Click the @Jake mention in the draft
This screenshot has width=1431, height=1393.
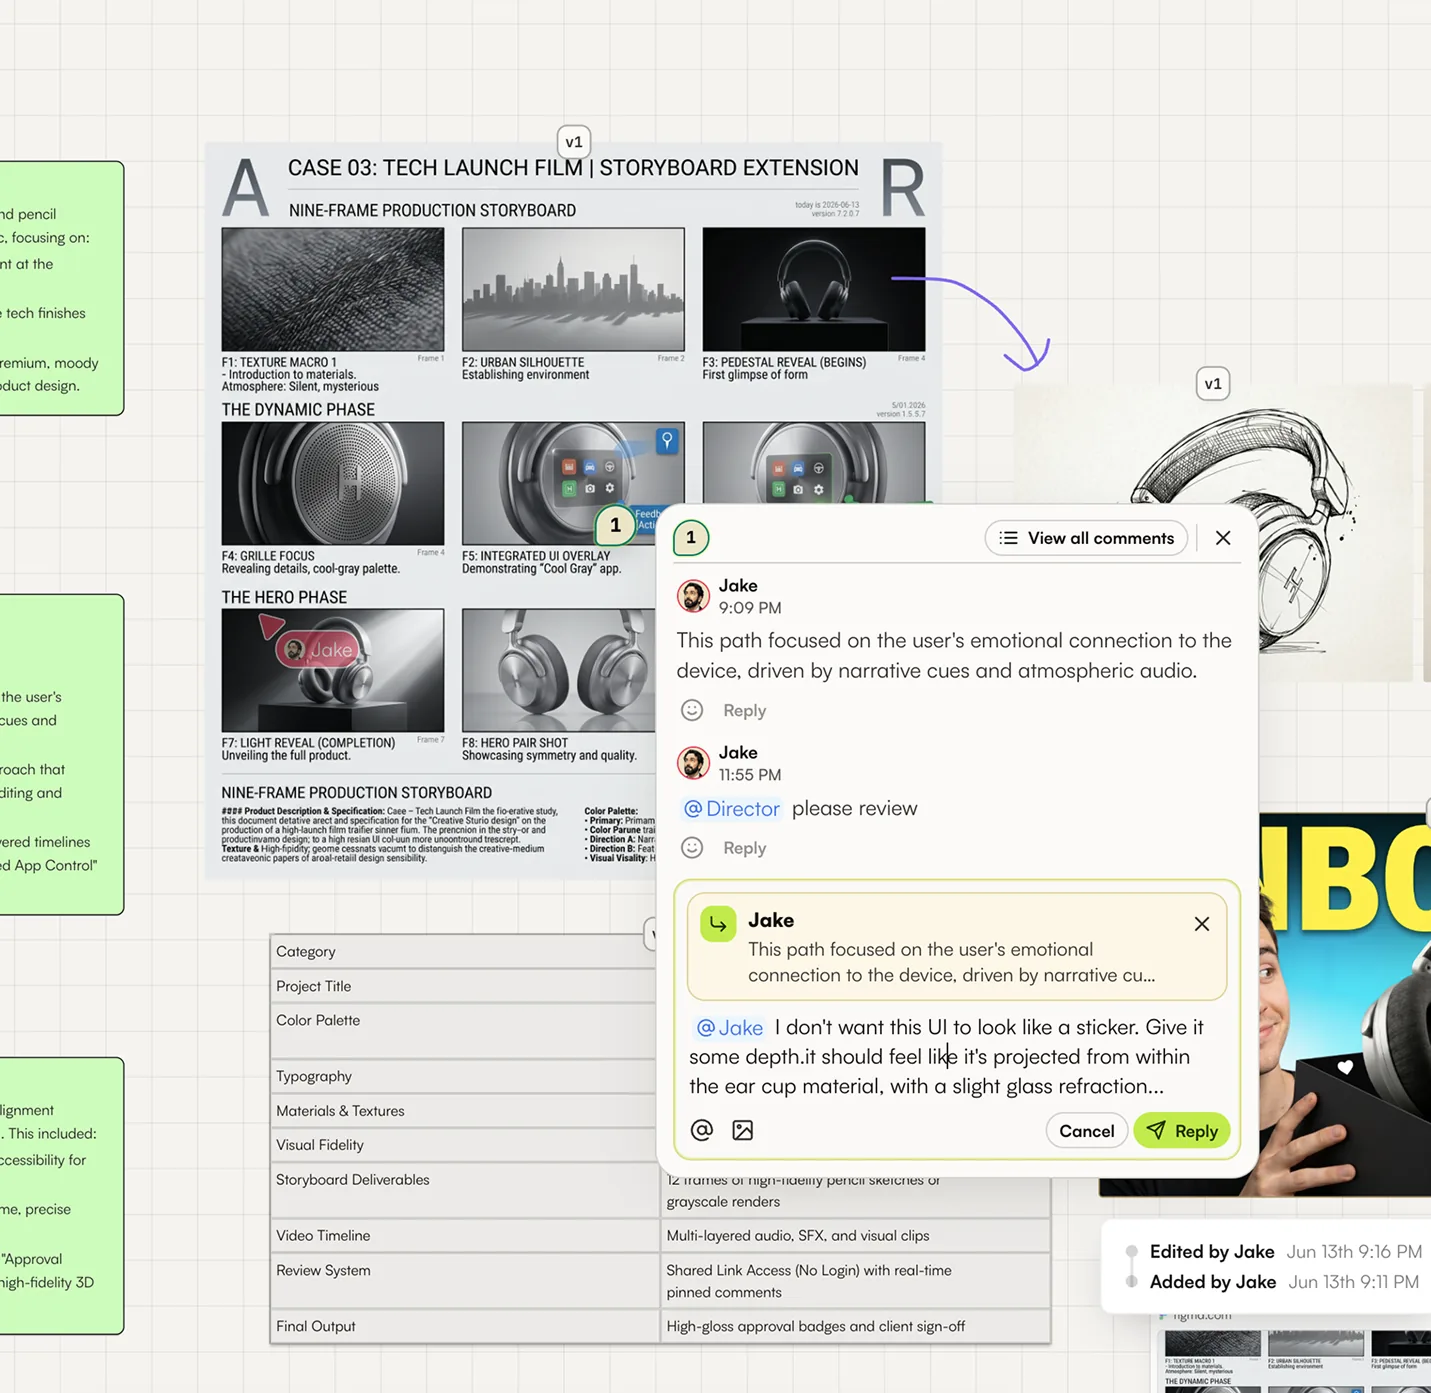point(729,1027)
